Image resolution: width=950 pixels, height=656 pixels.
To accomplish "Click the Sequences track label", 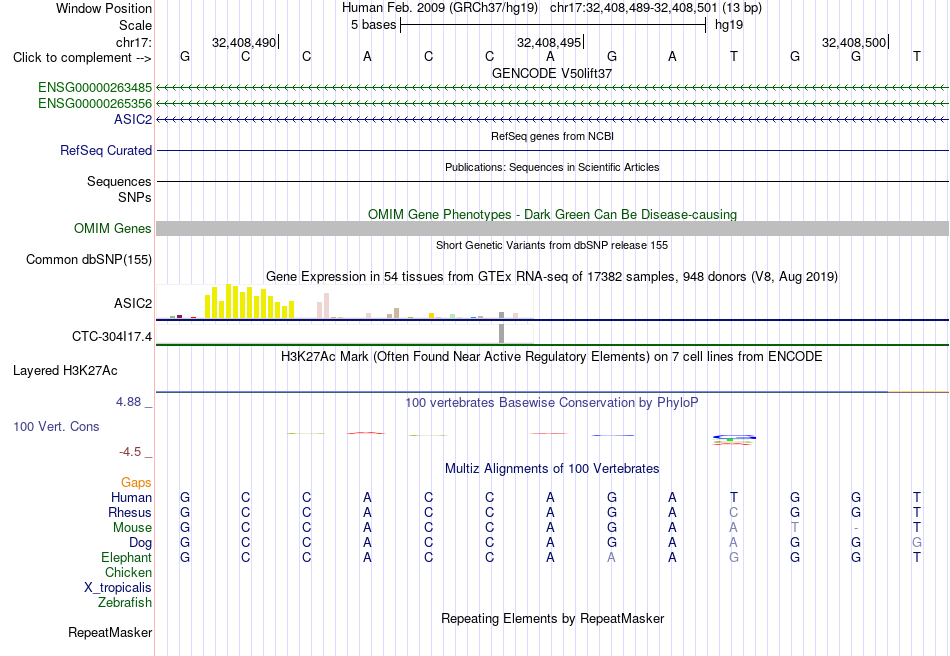I will point(119,181).
